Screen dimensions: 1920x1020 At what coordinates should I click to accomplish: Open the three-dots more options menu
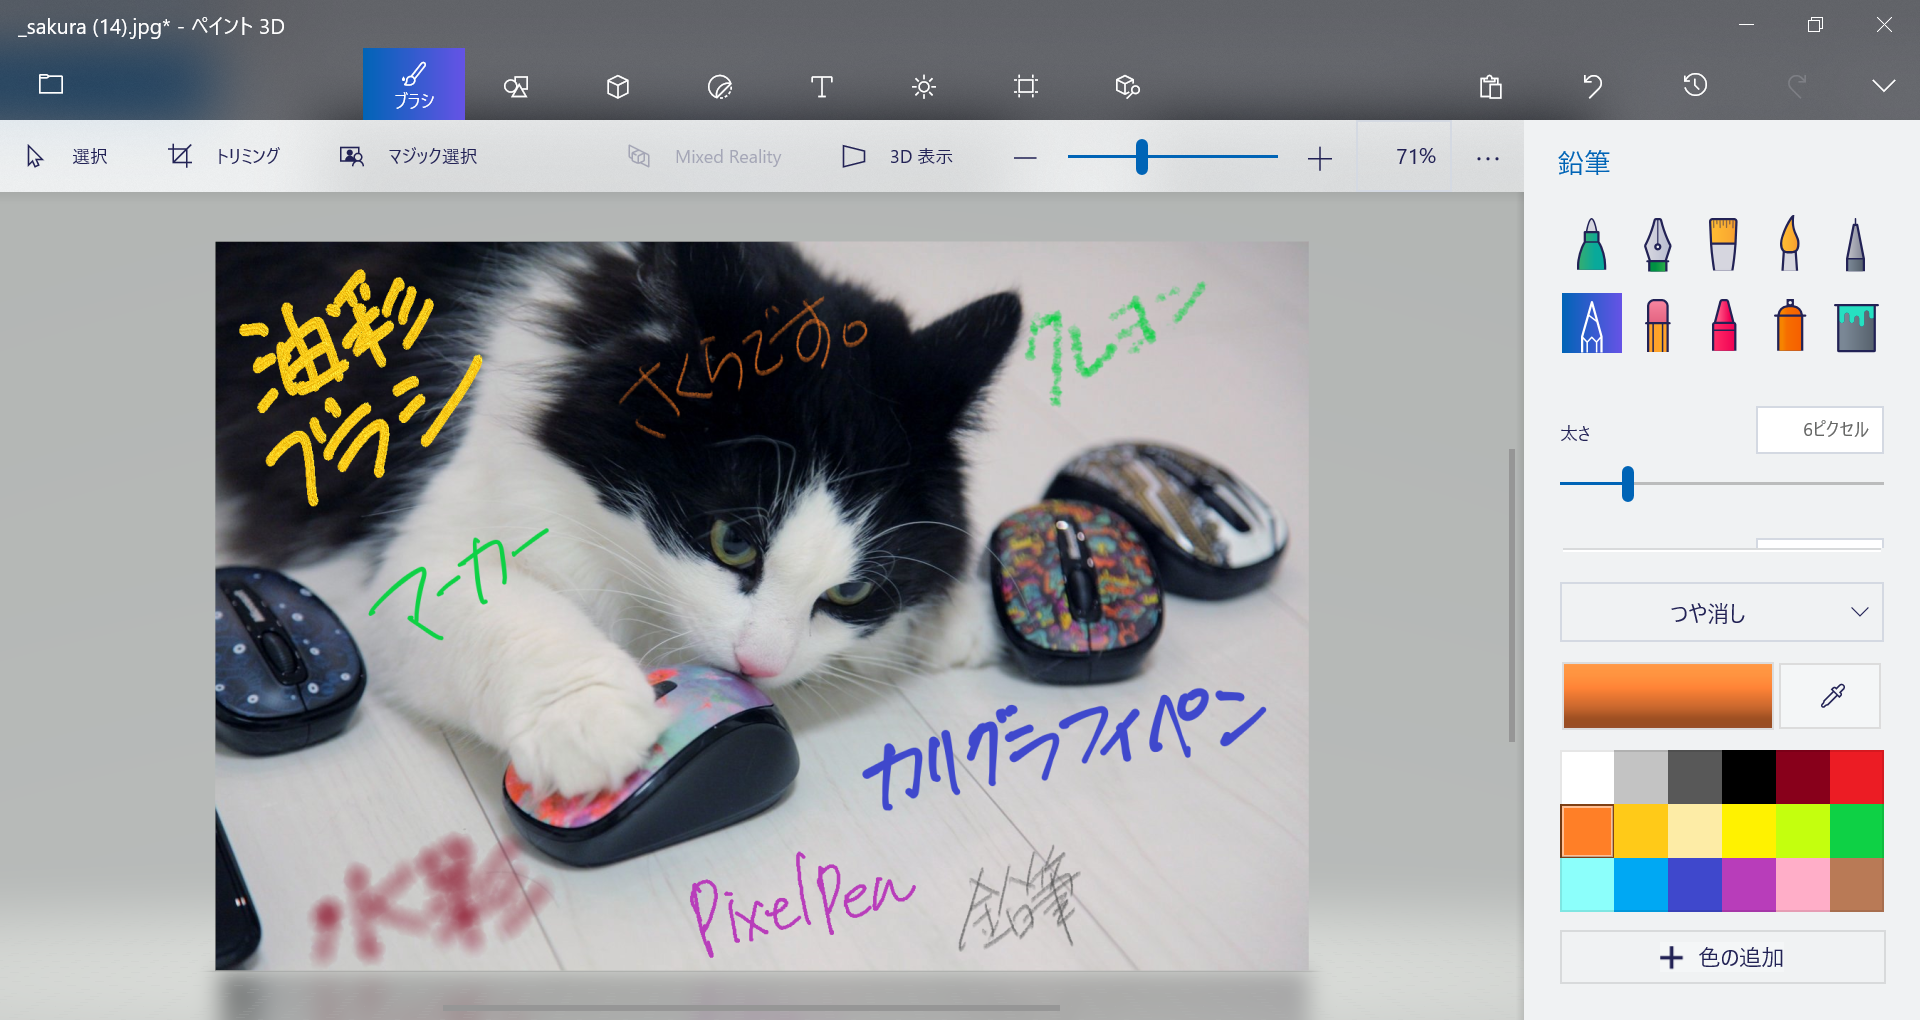click(1488, 158)
